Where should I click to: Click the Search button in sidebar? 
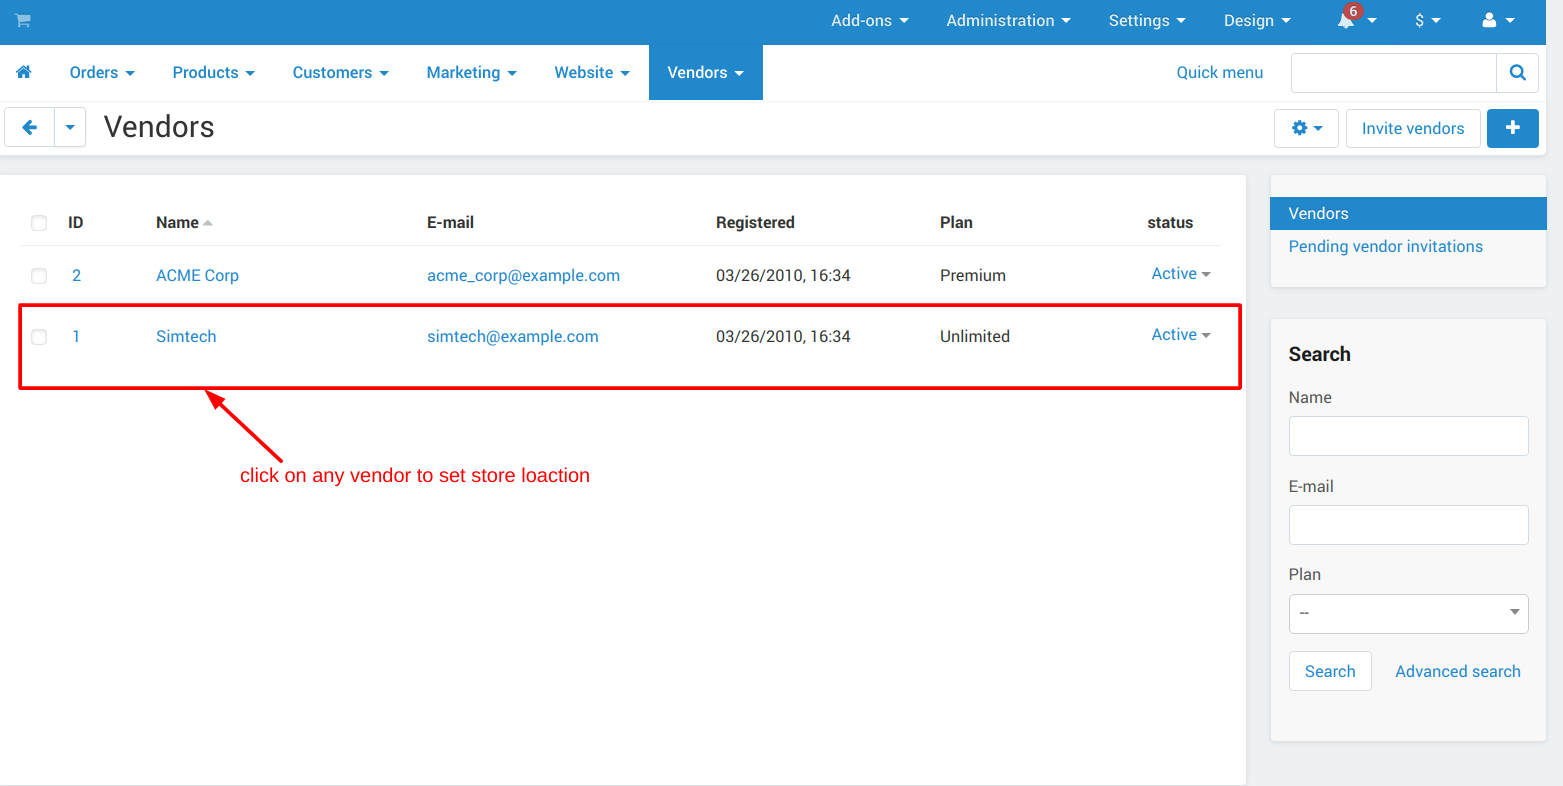pos(1330,671)
